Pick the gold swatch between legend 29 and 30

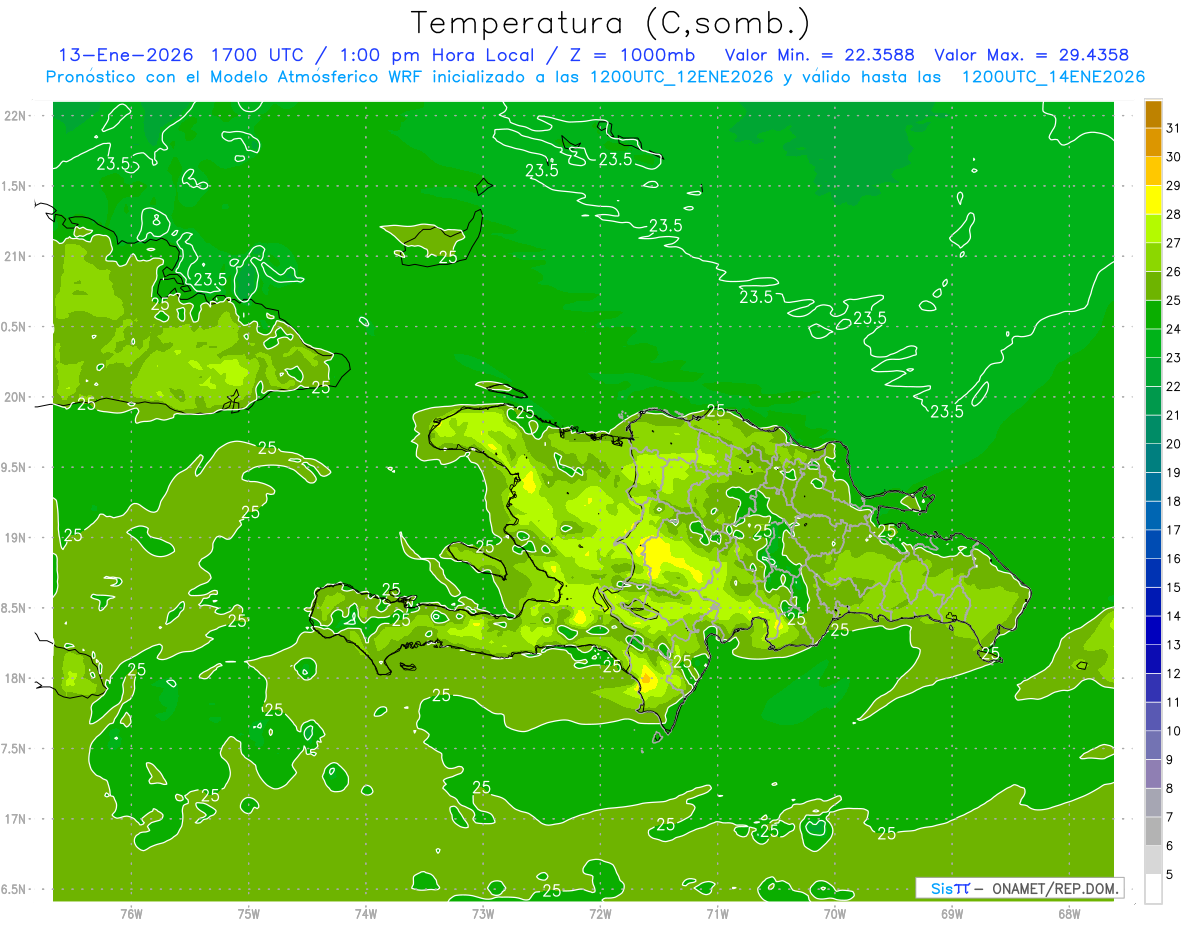coord(1153,171)
